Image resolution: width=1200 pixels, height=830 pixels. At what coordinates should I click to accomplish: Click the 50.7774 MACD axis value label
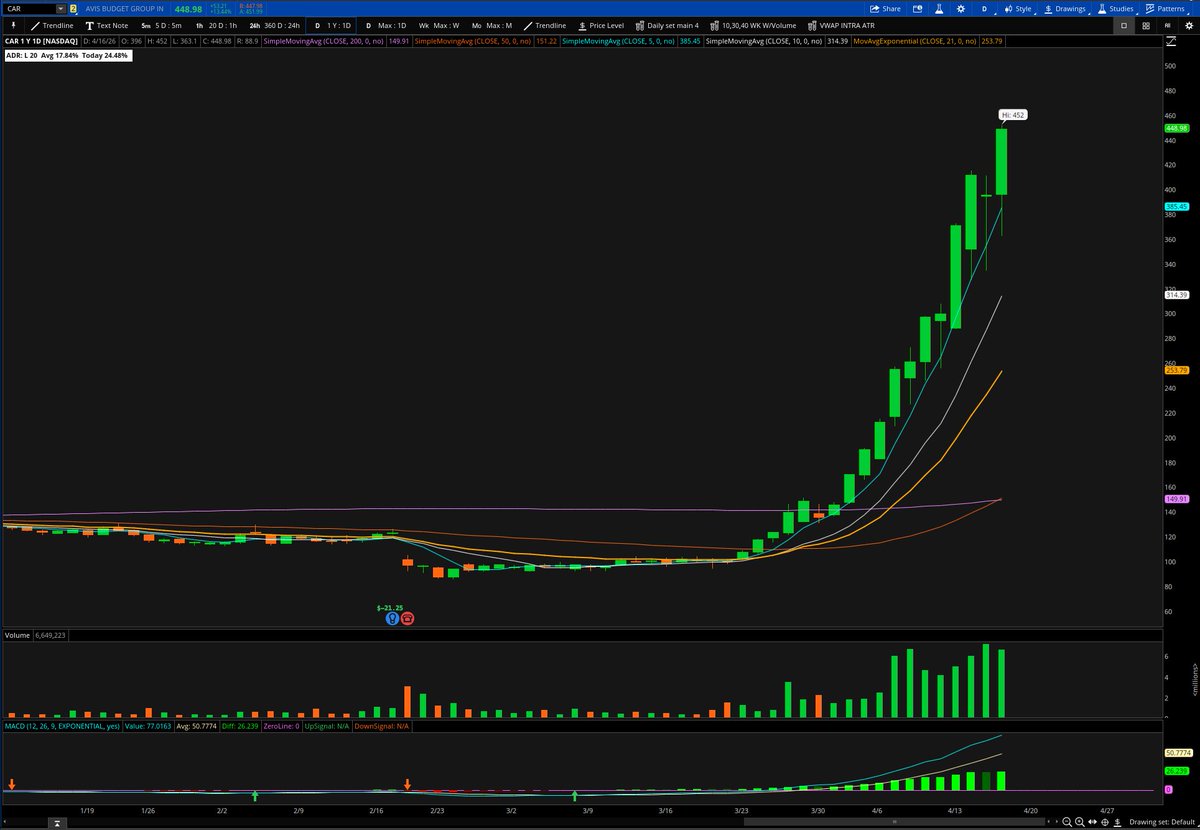pyautogui.click(x=1179, y=752)
